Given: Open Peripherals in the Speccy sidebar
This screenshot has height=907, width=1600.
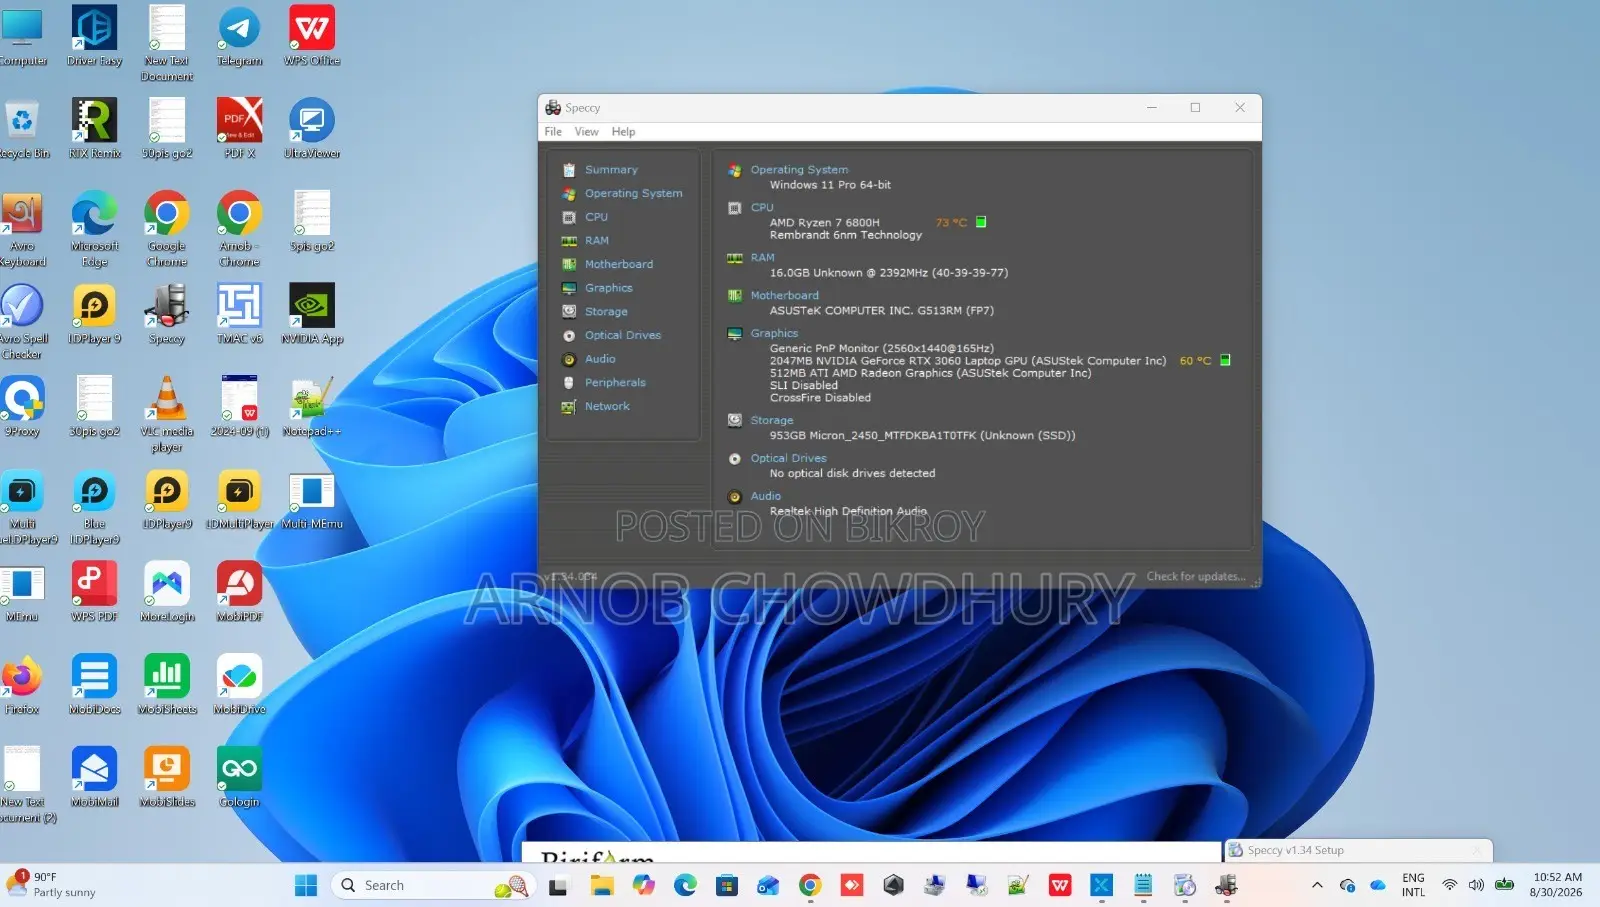Looking at the screenshot, I should pyautogui.click(x=615, y=383).
